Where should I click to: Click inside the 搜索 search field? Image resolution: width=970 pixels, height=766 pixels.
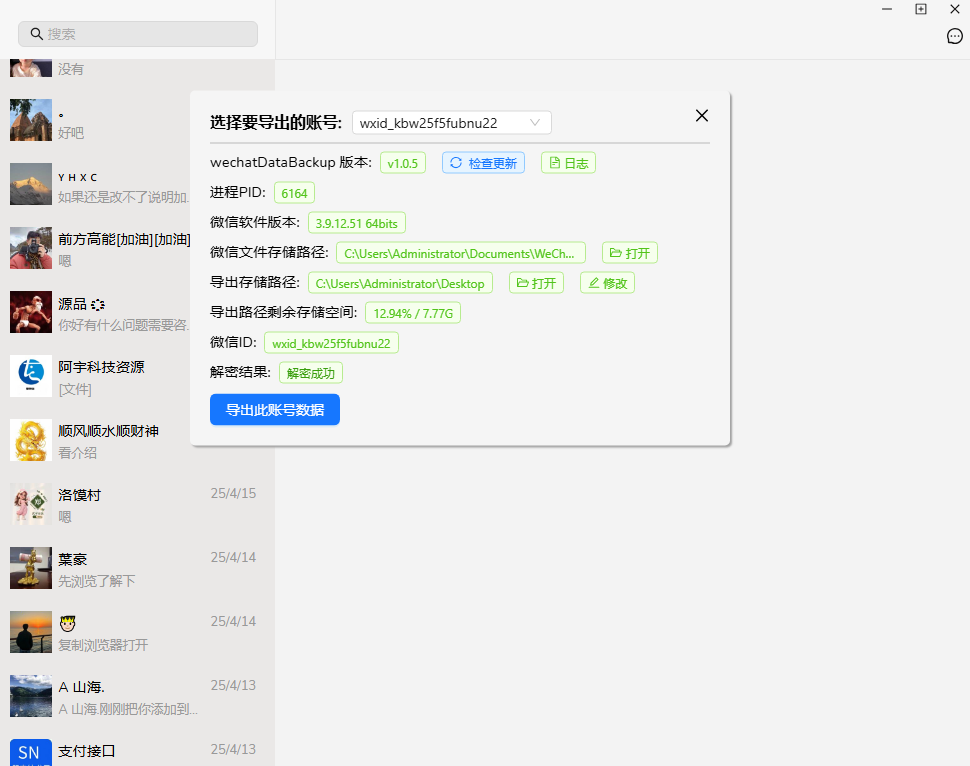137,33
